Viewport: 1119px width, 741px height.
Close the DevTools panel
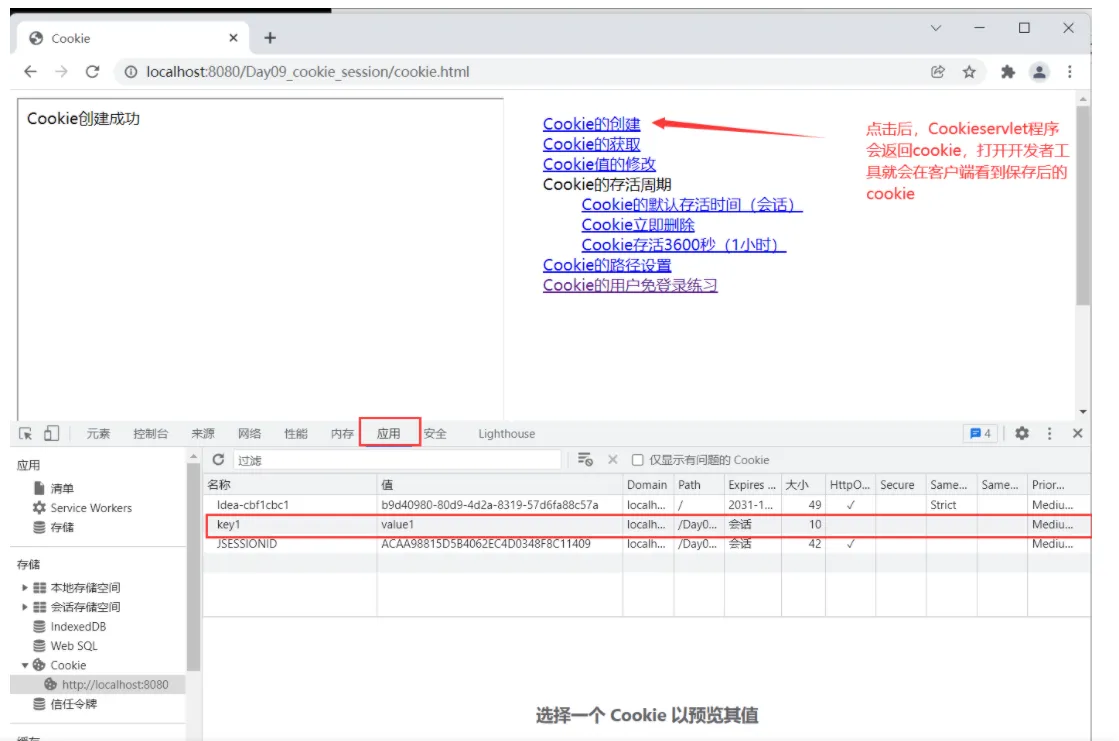coord(1078,433)
